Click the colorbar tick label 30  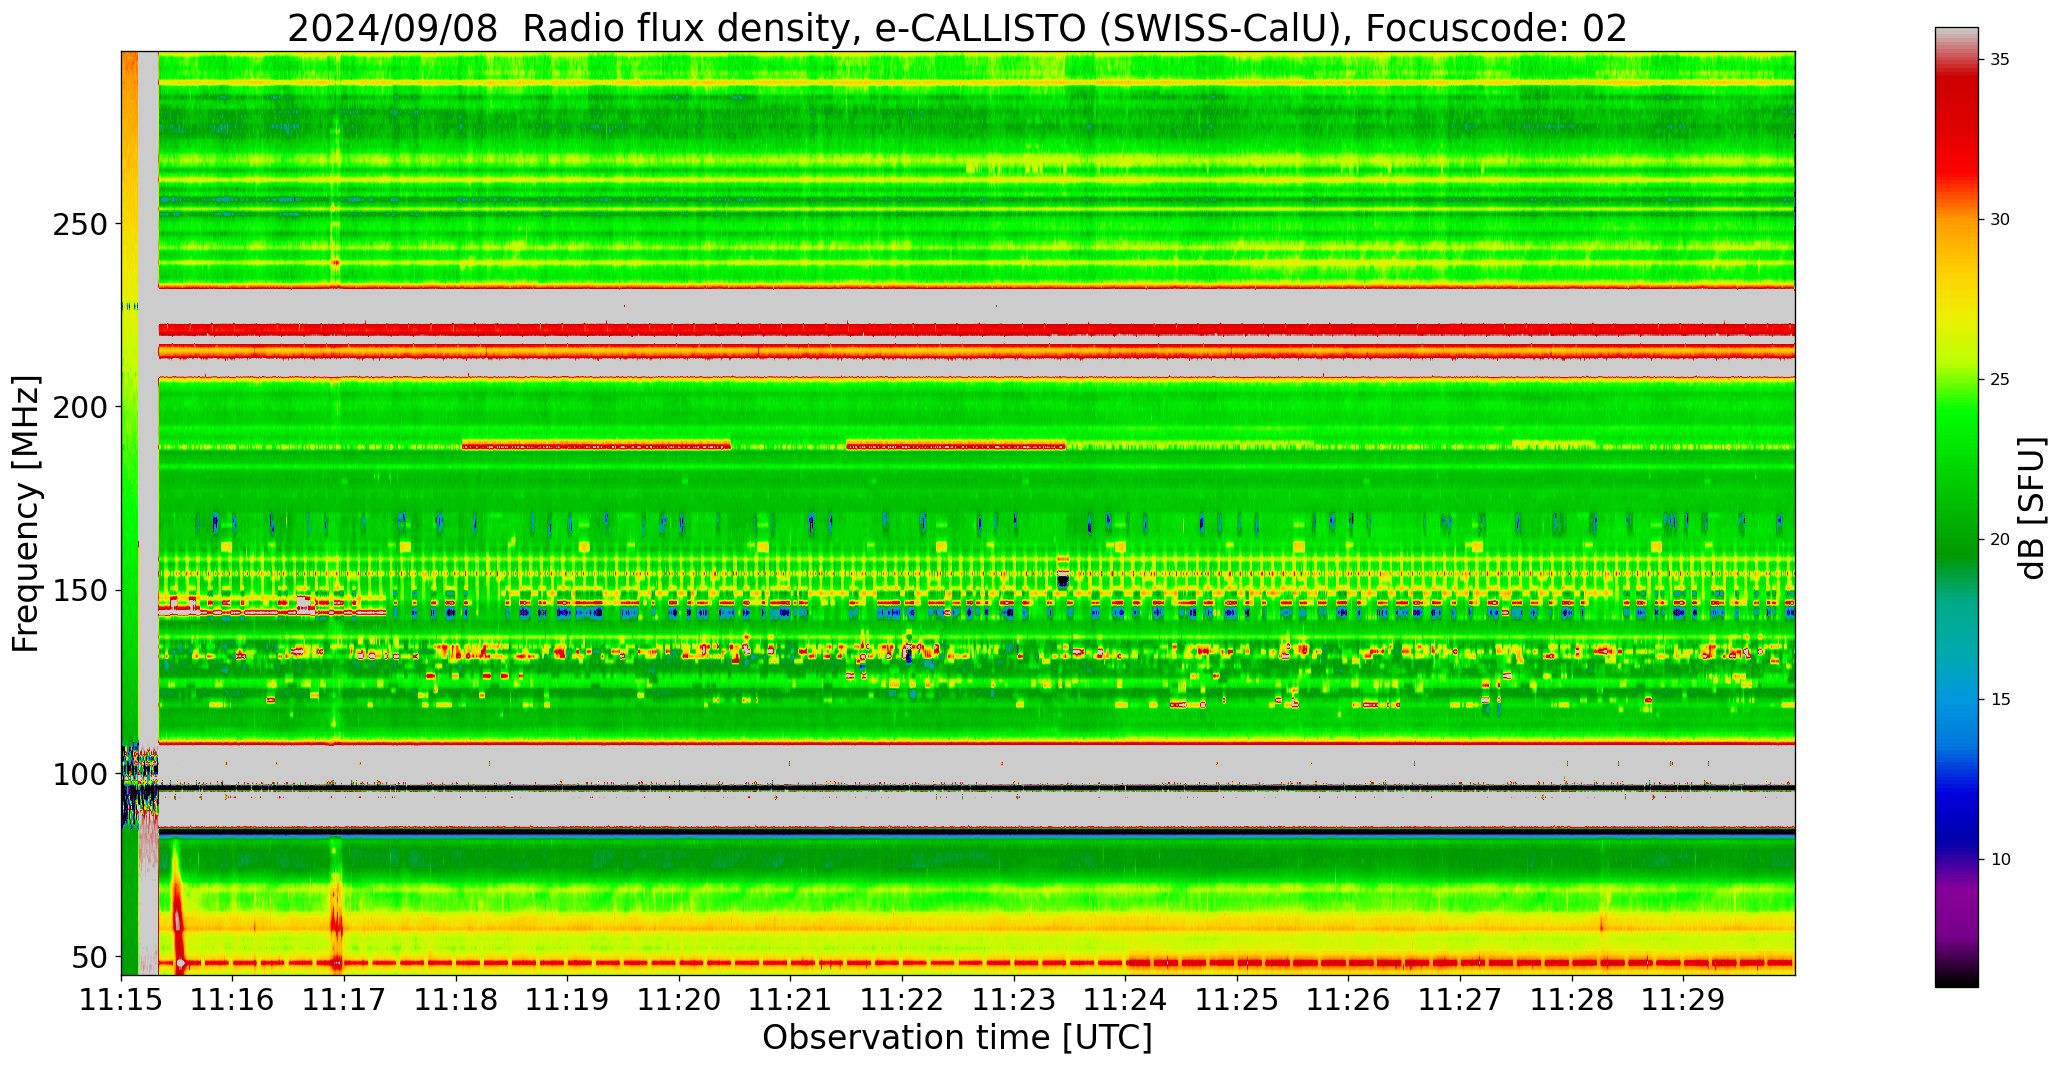tap(2000, 220)
